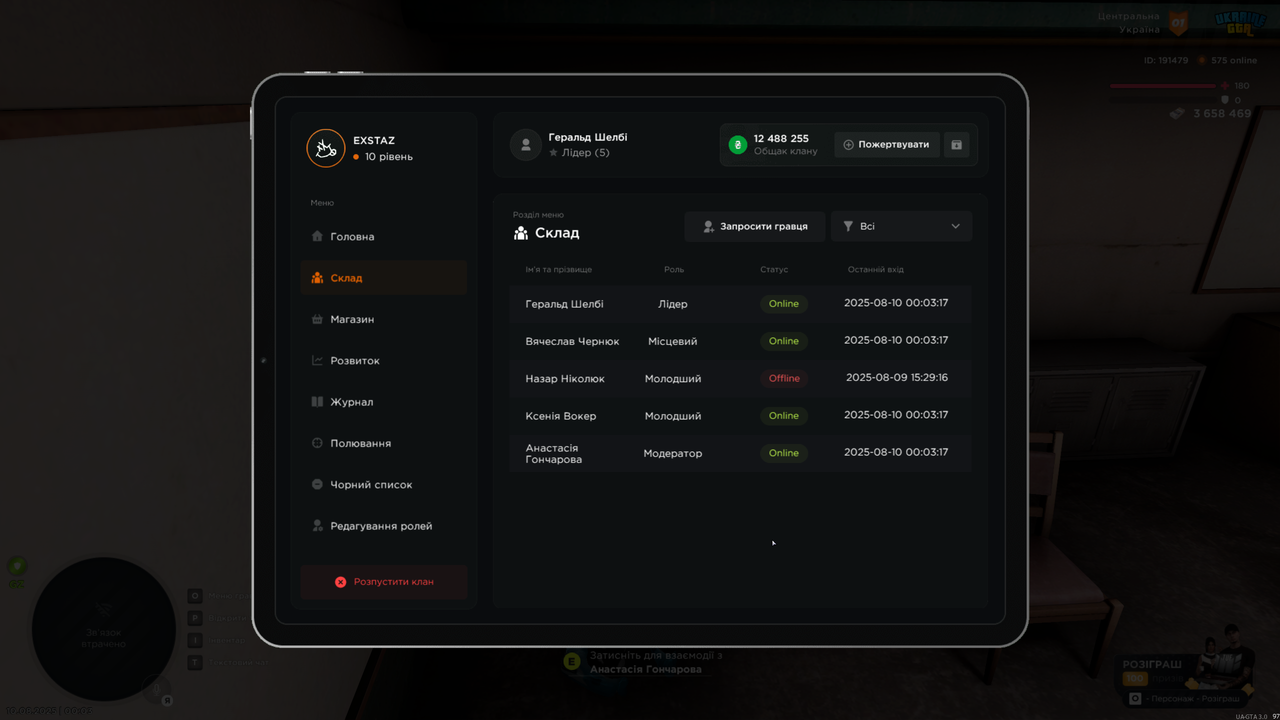Open Чорний список in the sidebar
Viewport: 1280px width, 720px height.
383,485
